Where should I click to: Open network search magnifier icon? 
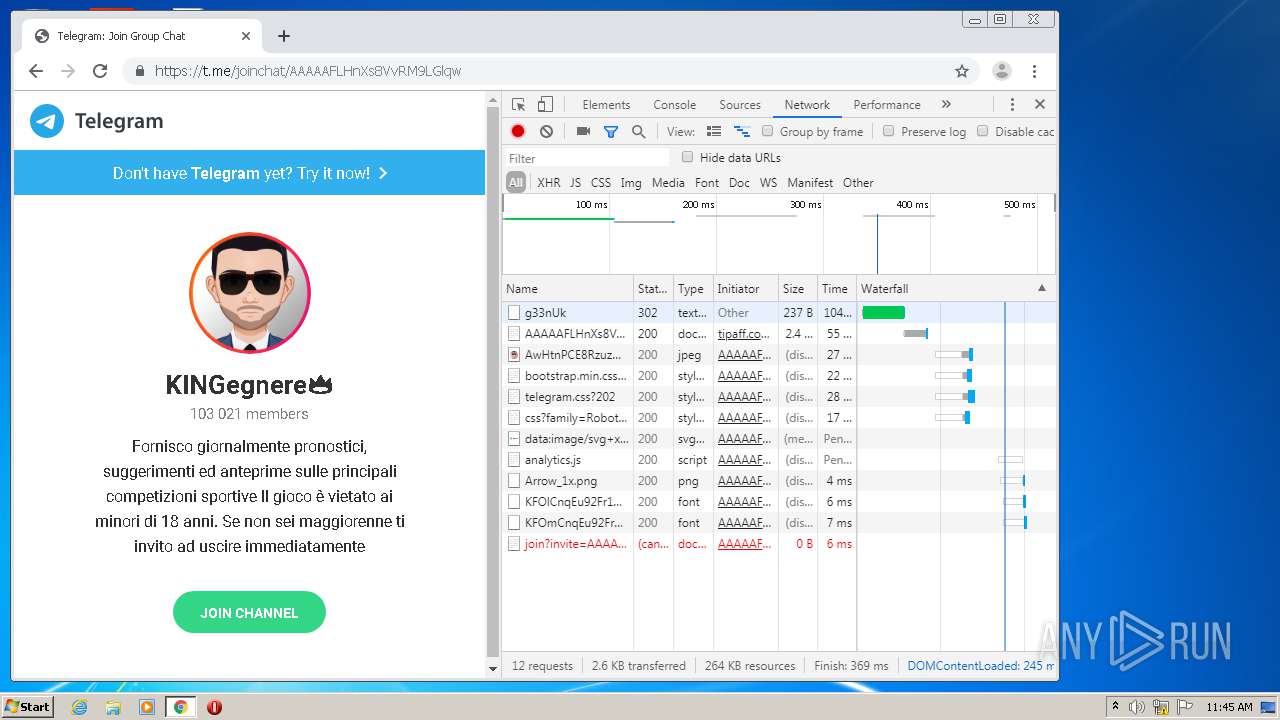click(x=639, y=131)
